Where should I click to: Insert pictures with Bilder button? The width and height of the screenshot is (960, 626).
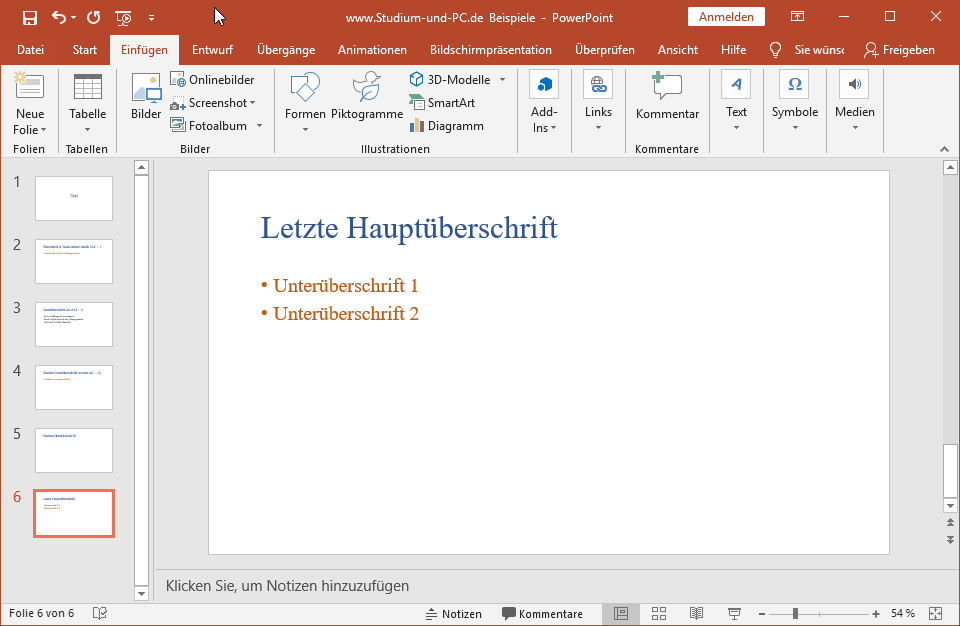(146, 96)
